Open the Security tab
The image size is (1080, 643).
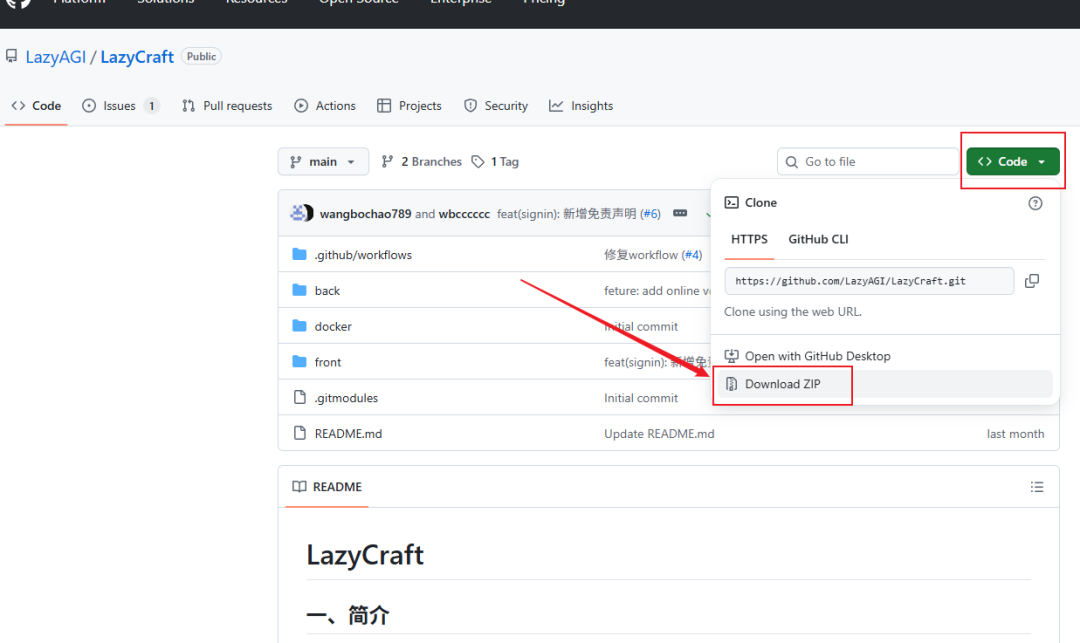[x=496, y=106]
